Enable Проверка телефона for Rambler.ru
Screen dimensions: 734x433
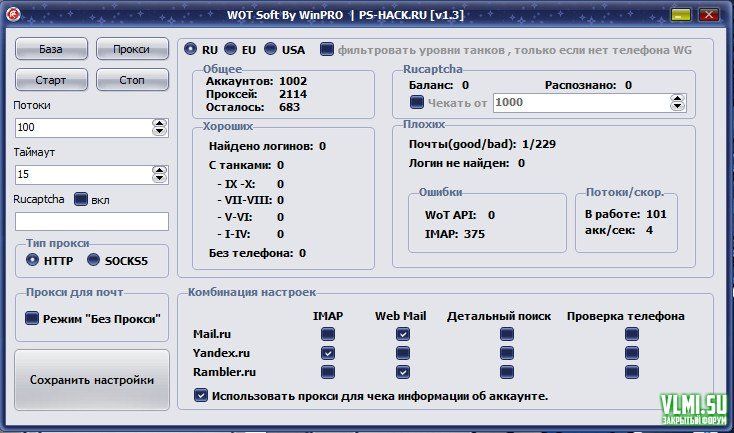click(631, 372)
